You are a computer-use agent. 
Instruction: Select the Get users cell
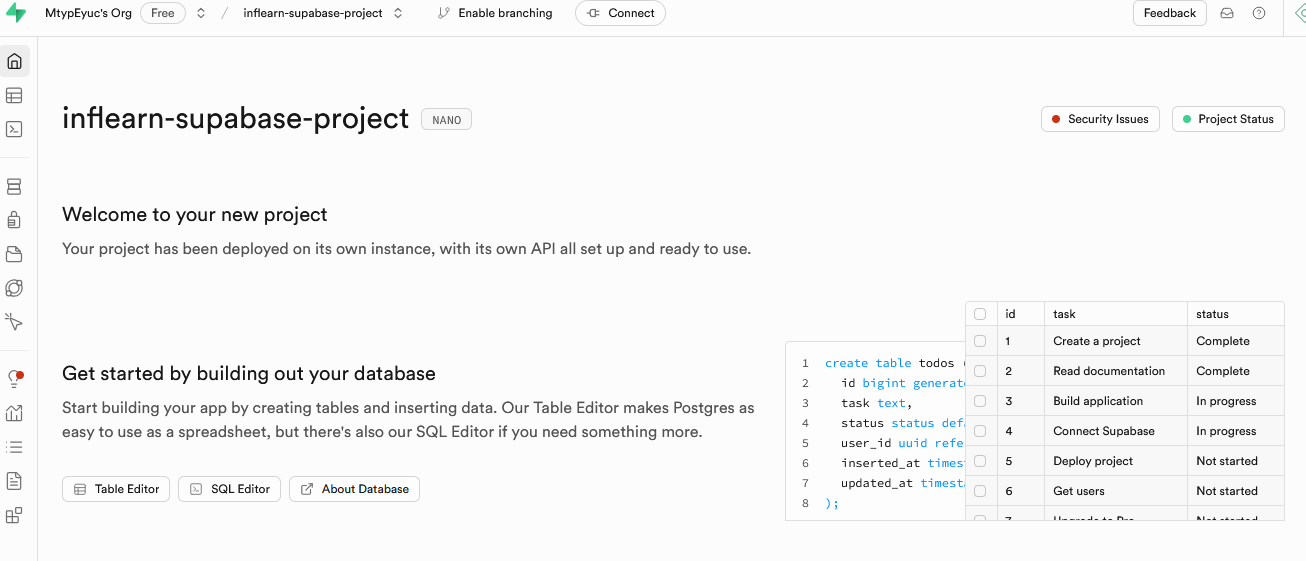tap(1116, 491)
